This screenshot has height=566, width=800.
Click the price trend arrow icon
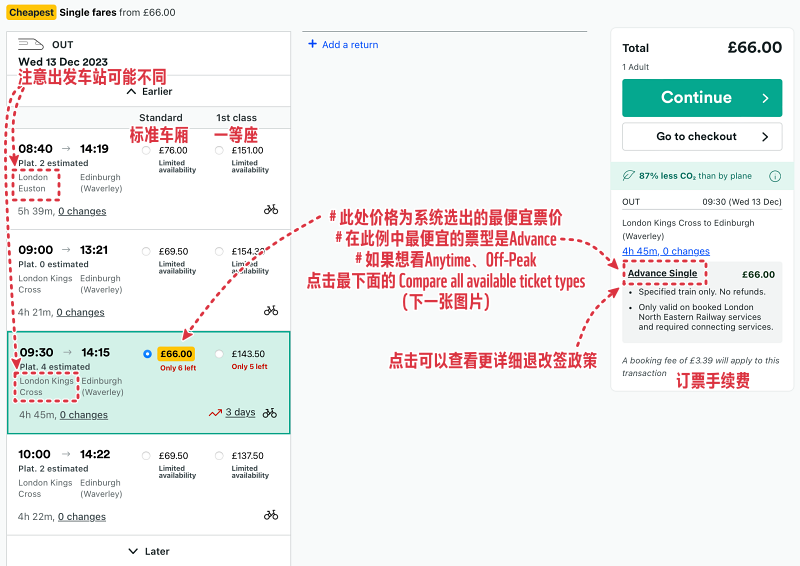click(215, 413)
